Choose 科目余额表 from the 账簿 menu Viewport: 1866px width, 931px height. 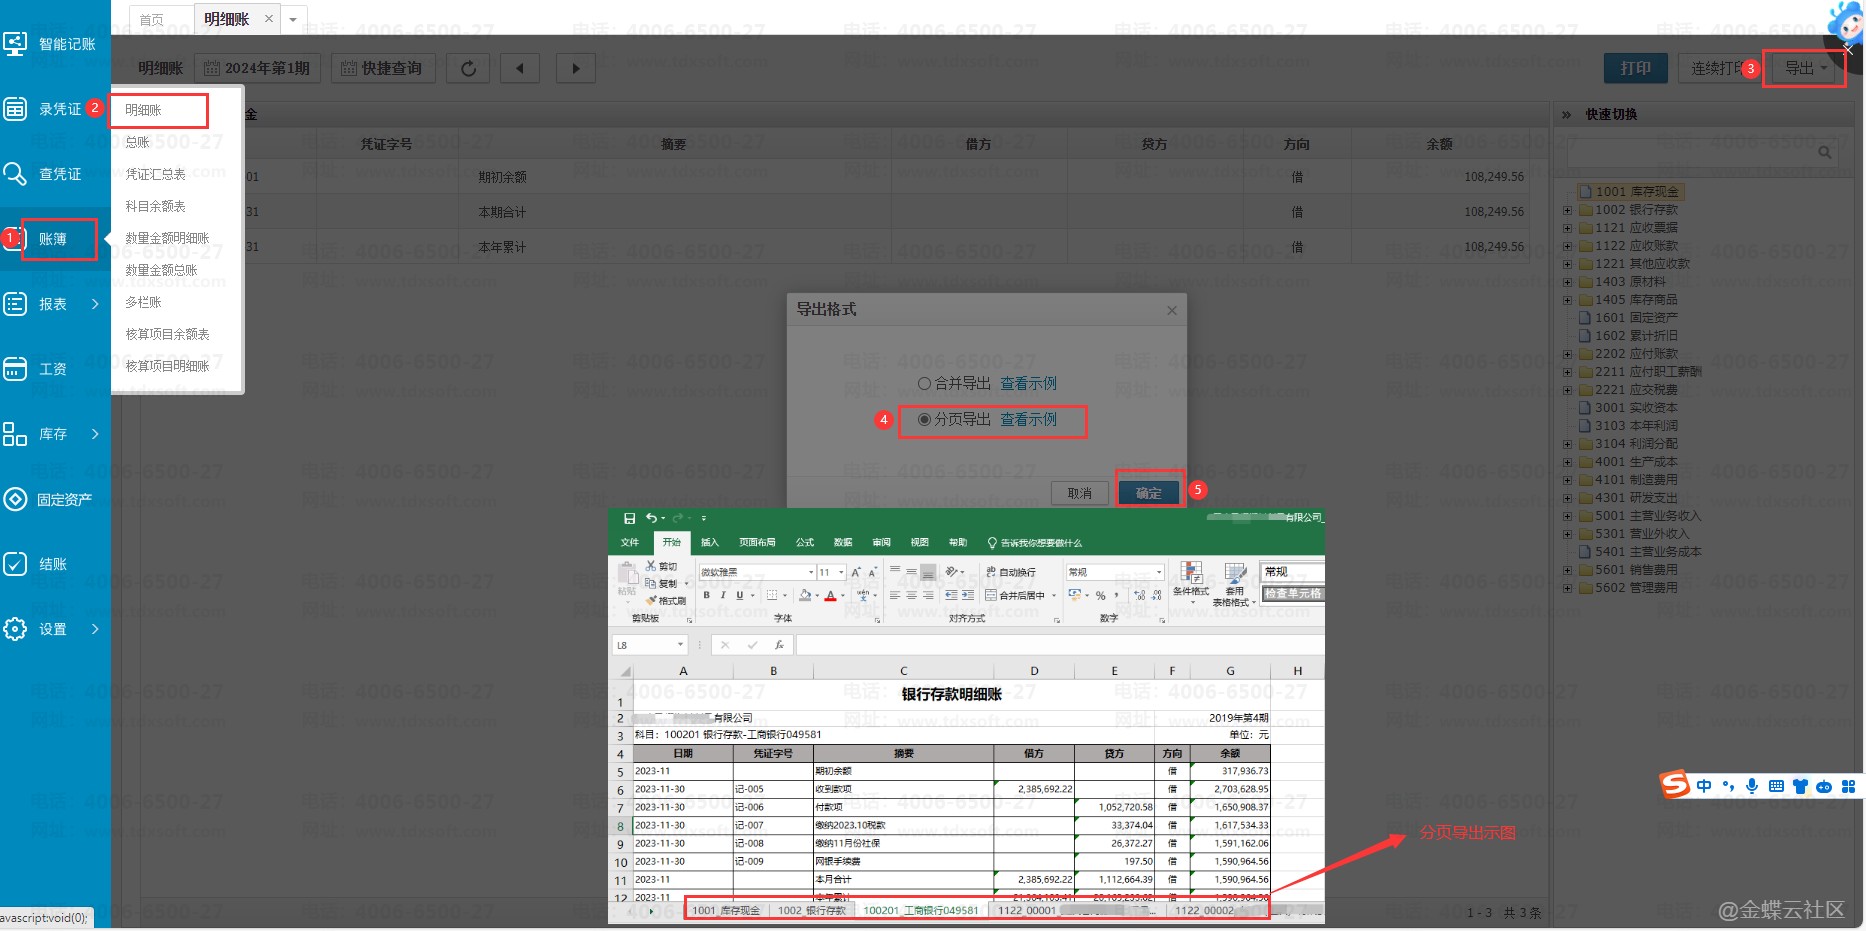[155, 206]
